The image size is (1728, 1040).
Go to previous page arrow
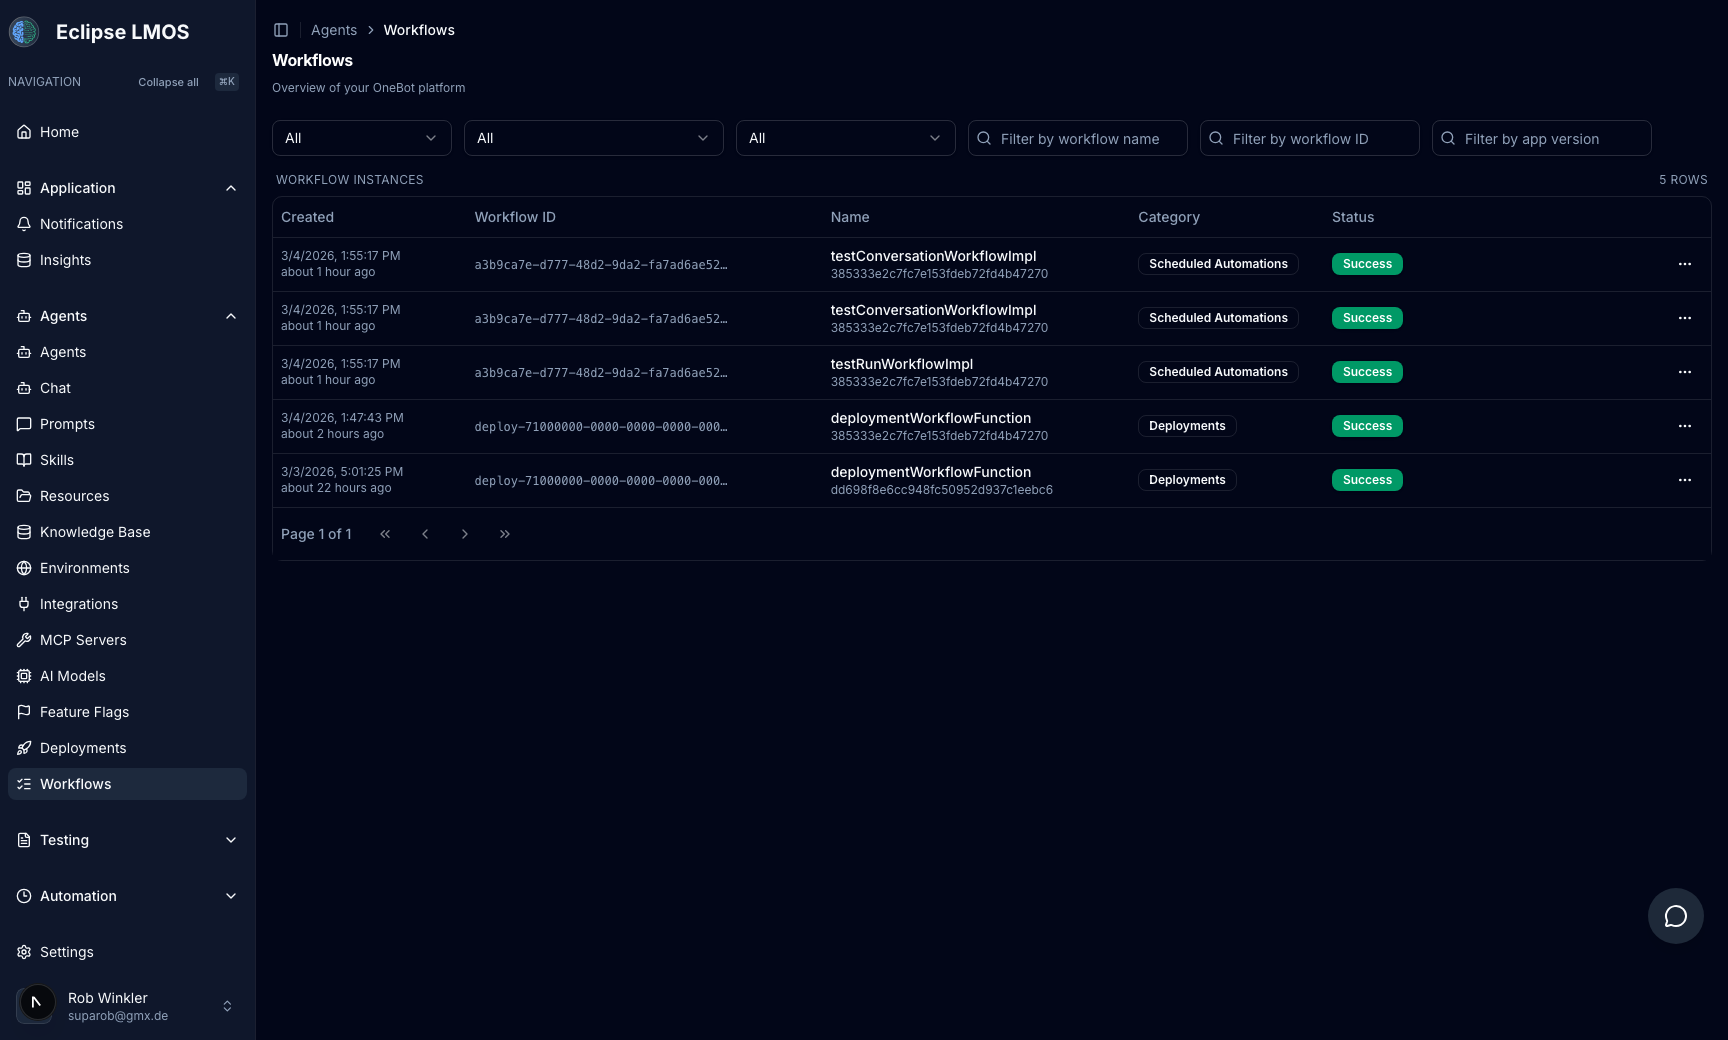[425, 534]
